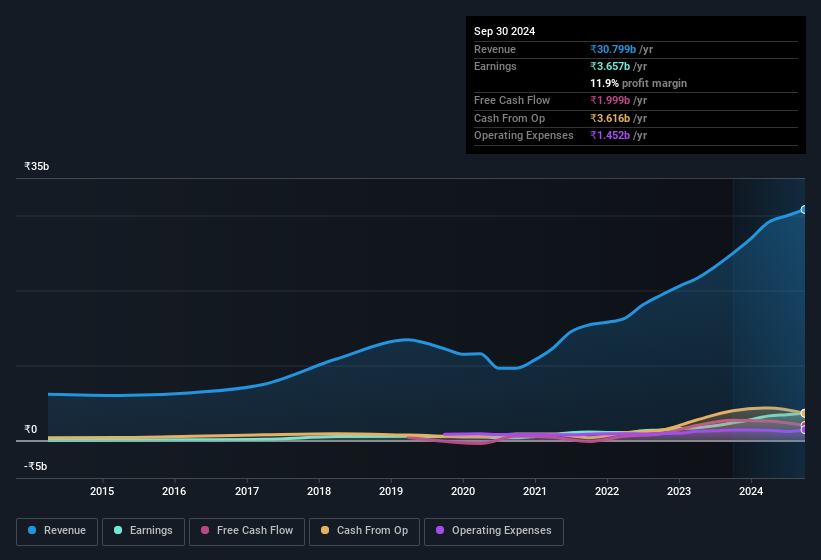Toggle the Operating Expenses legend button
This screenshot has width=821, height=560.
[494, 531]
